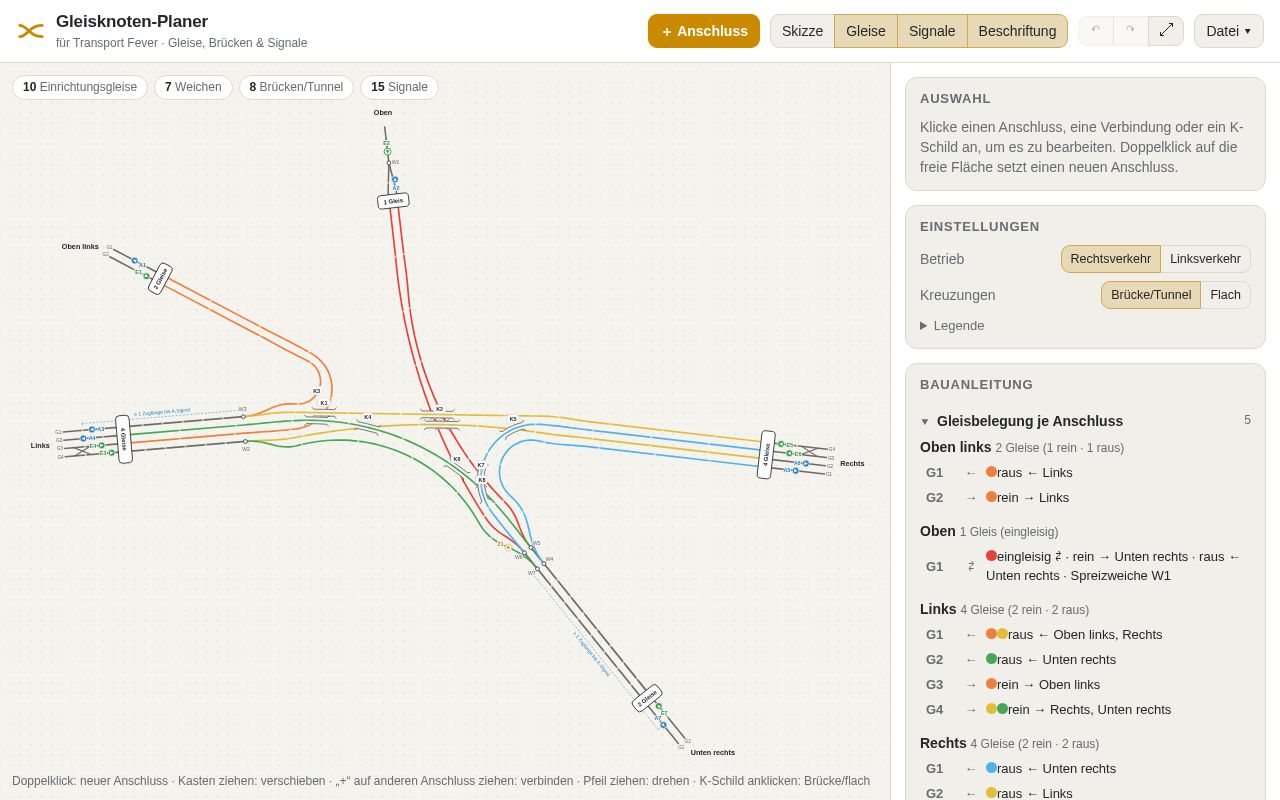Image resolution: width=1280 pixels, height=800 pixels.
Task: Click the yellow Z1 signal on the canvas
Action: [507, 547]
